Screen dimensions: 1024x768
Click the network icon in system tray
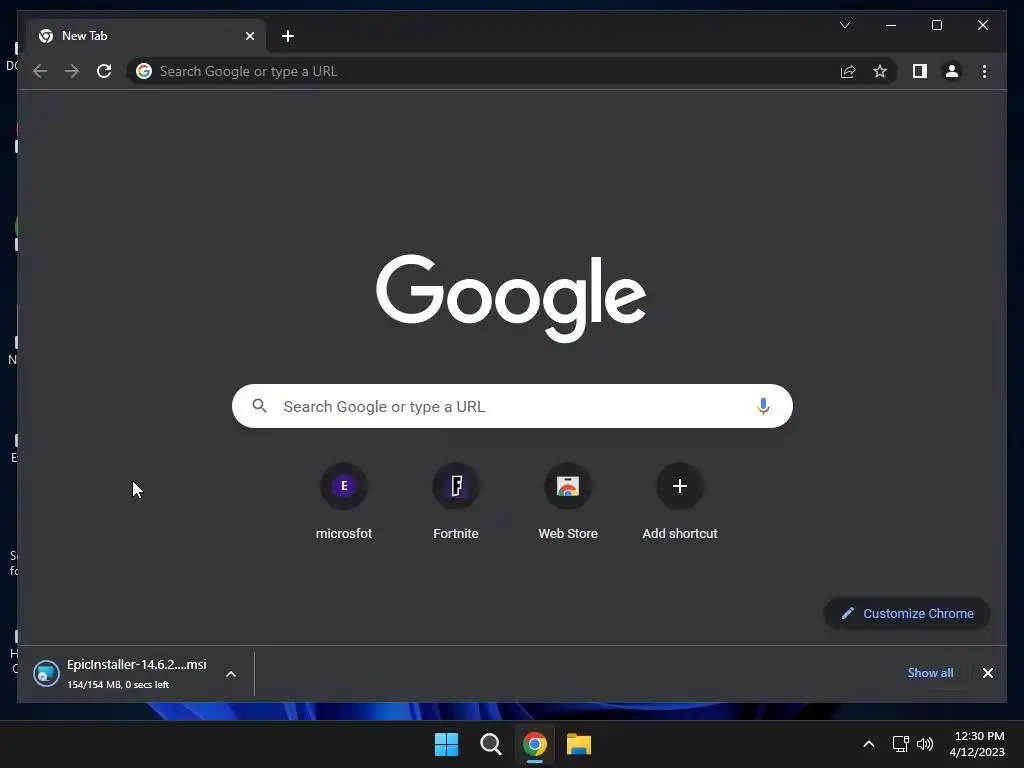point(901,744)
